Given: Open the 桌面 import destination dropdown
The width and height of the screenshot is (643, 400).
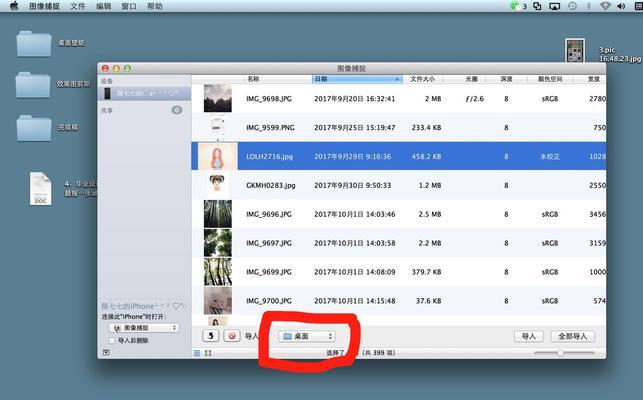Looking at the screenshot, I should coord(307,336).
